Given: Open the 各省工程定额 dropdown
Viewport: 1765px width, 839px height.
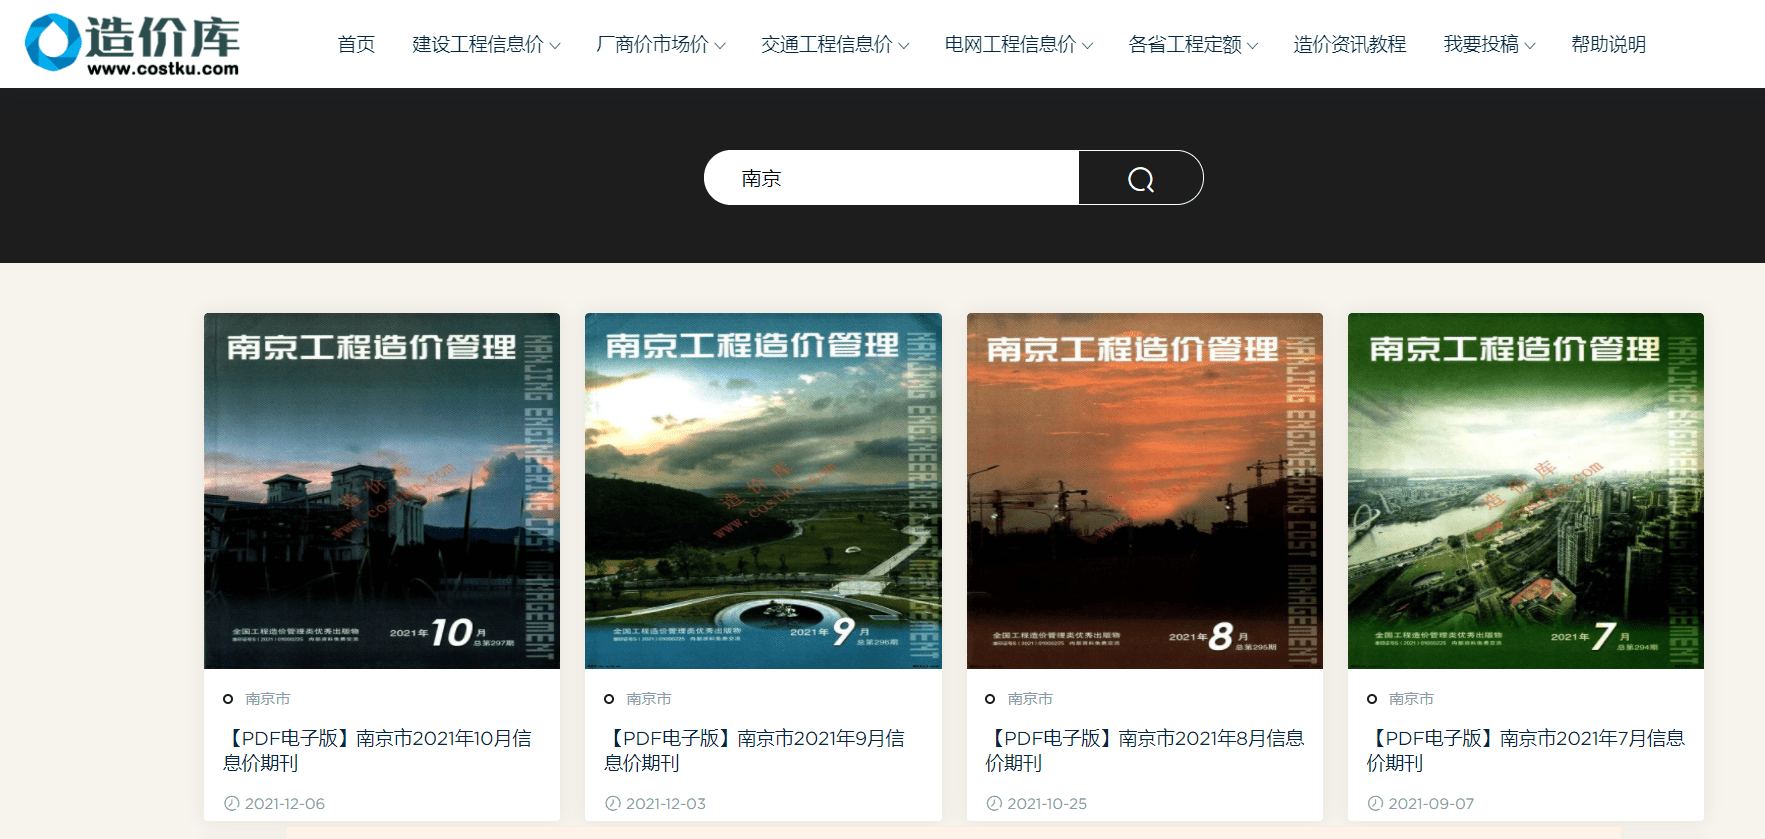Looking at the screenshot, I should (x=1193, y=44).
